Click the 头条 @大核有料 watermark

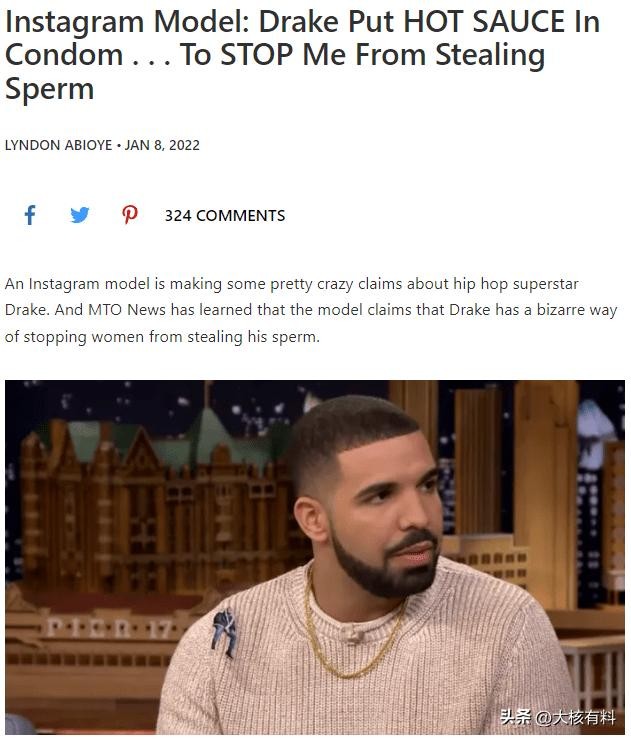click(x=558, y=718)
